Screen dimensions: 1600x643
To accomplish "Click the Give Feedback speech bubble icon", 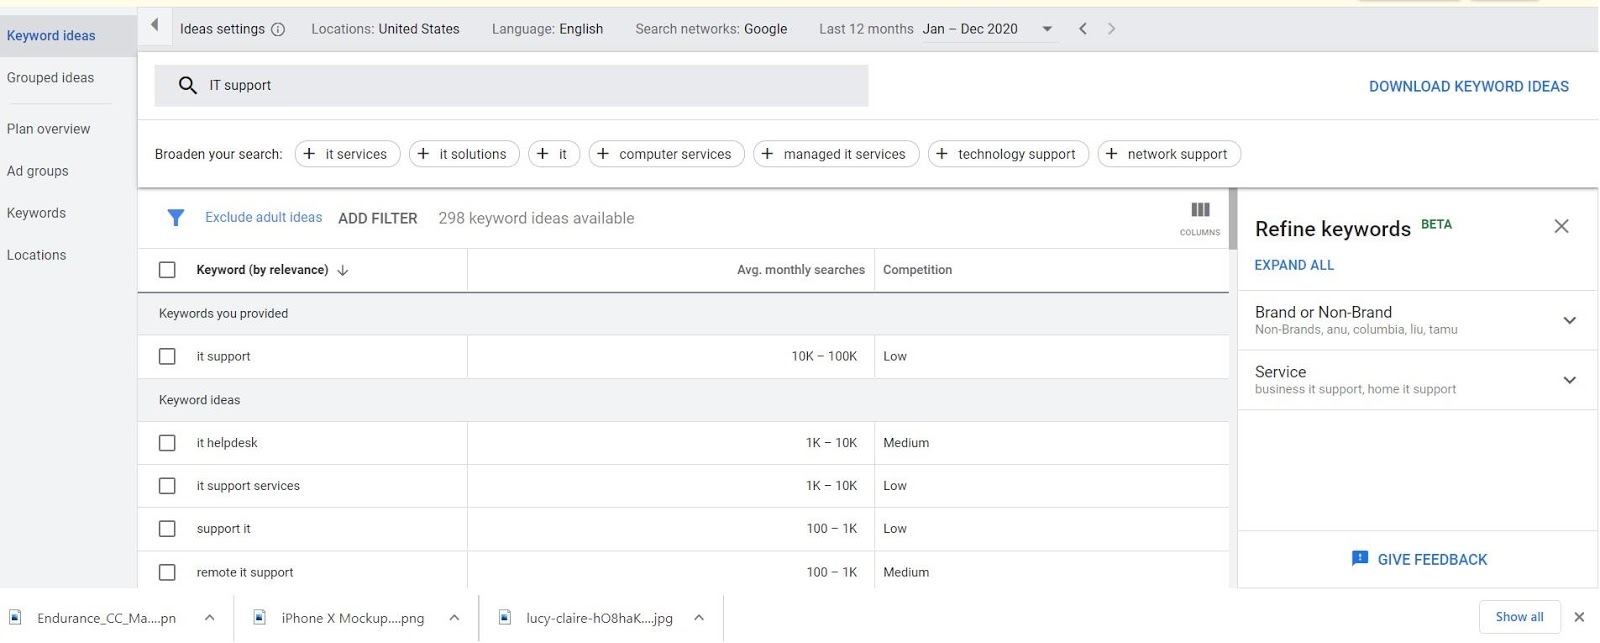I will point(1360,559).
